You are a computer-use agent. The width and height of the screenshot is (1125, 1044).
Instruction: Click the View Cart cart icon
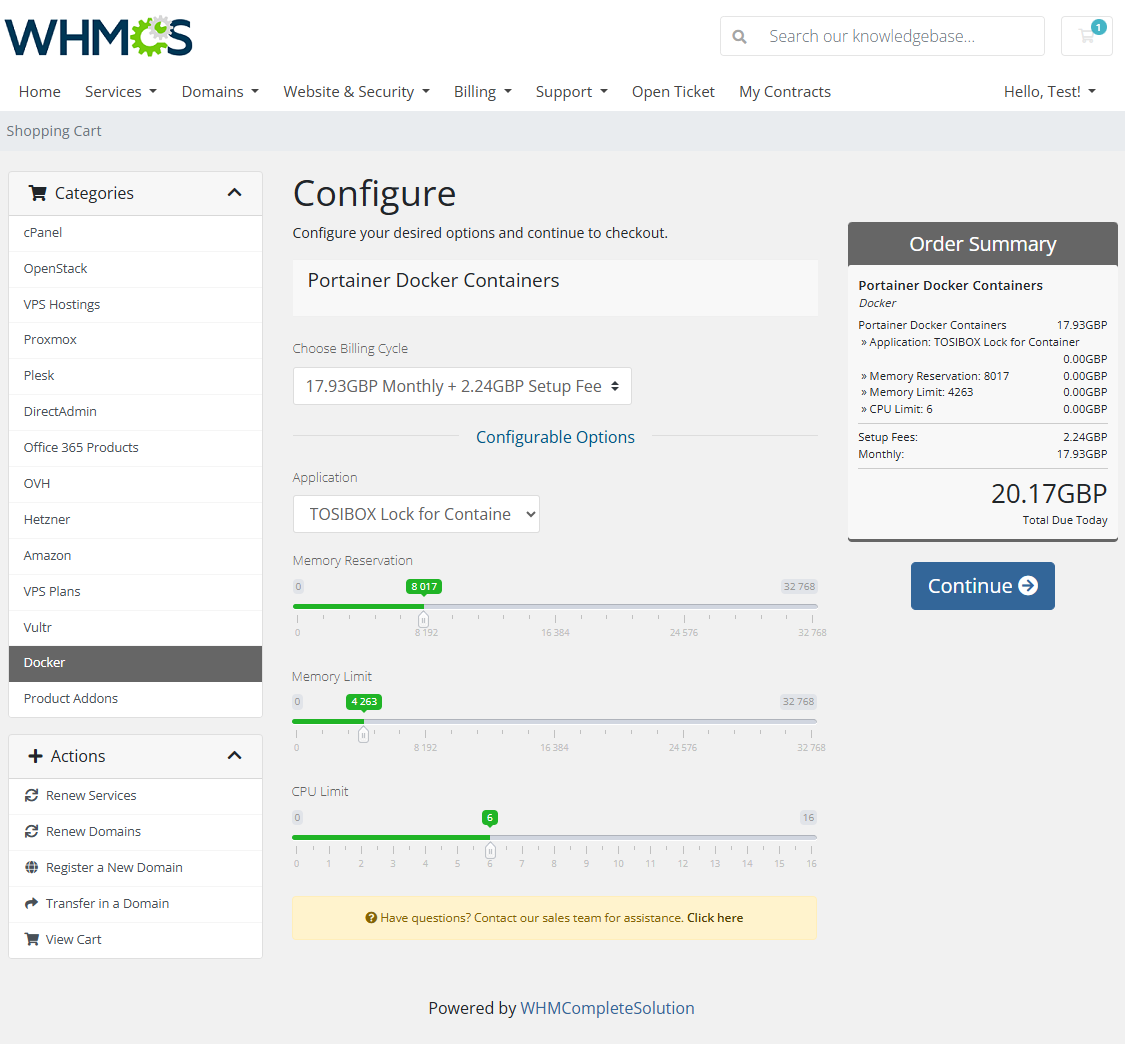32,939
